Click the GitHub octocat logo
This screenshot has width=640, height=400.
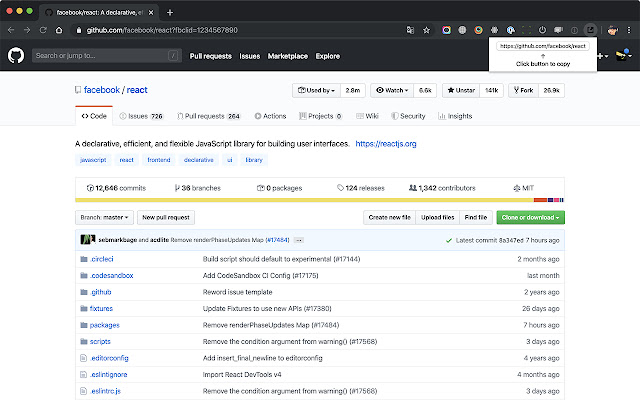click(x=16, y=56)
